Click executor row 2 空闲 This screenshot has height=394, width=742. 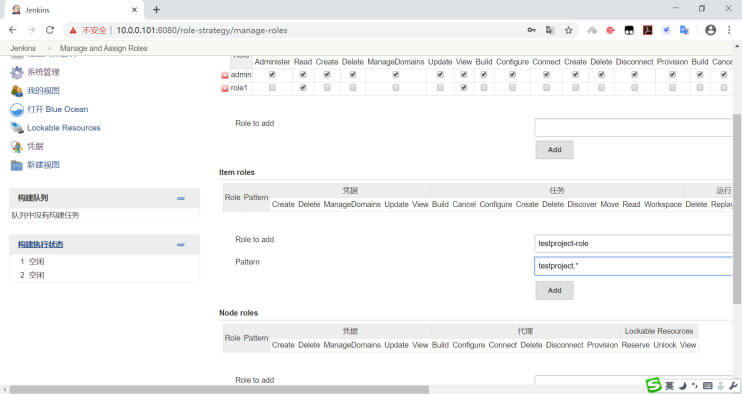click(32, 275)
